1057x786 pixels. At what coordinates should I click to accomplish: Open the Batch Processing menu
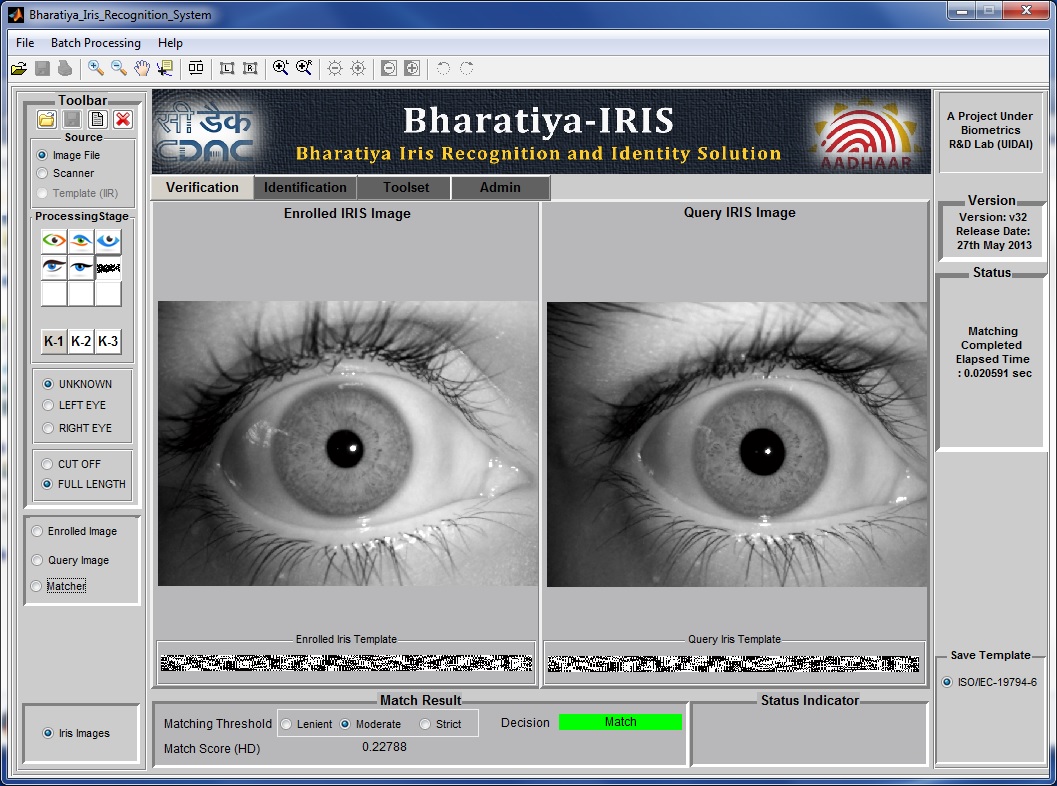pos(96,43)
